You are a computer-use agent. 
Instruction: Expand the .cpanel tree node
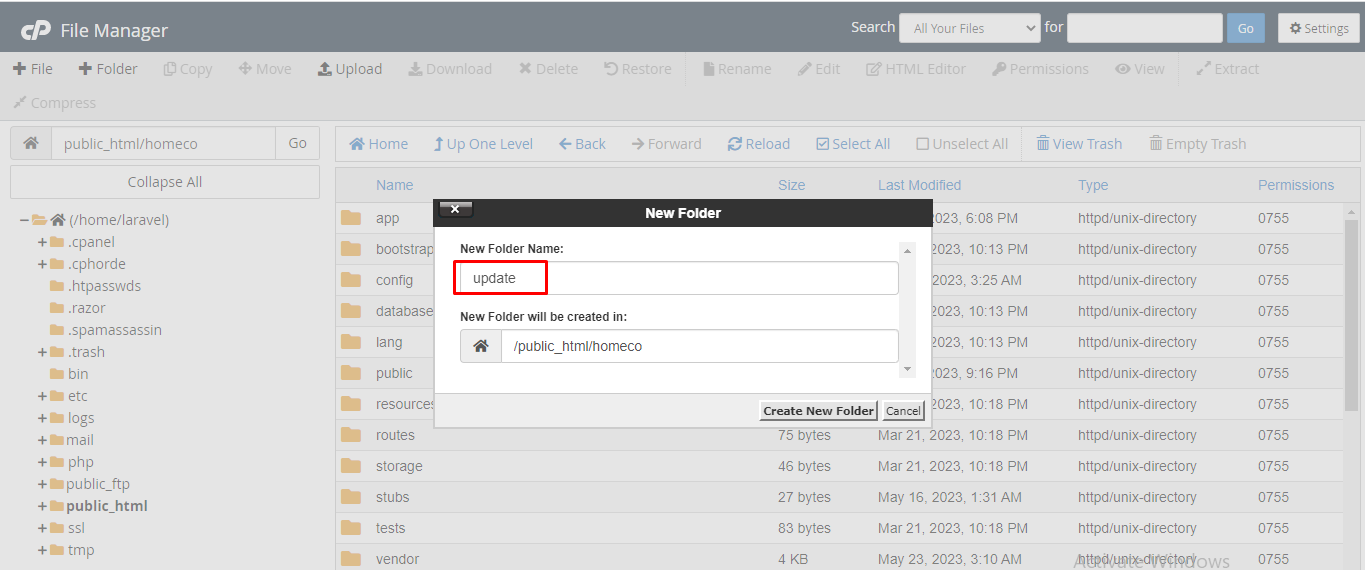[x=43, y=242]
